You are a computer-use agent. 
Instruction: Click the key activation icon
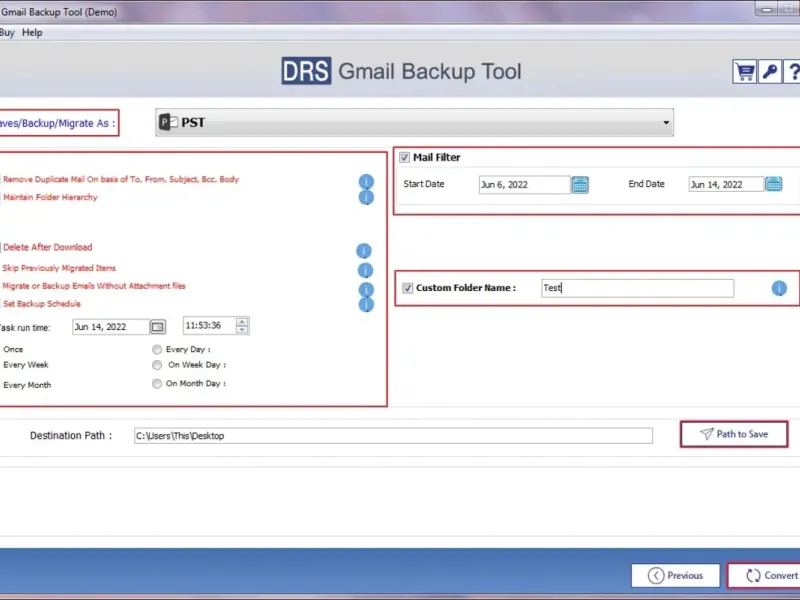770,72
